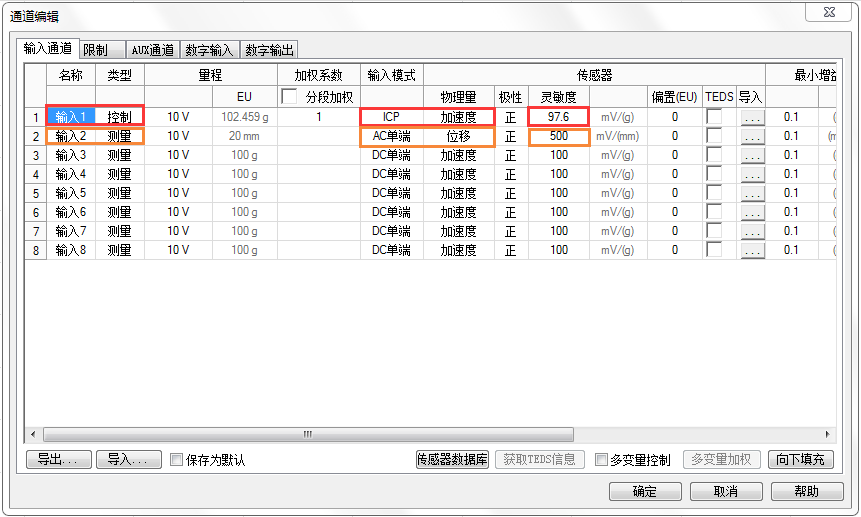The image size is (861, 517).
Task: Click the 向下填充 fill-down button
Action: 801,459
